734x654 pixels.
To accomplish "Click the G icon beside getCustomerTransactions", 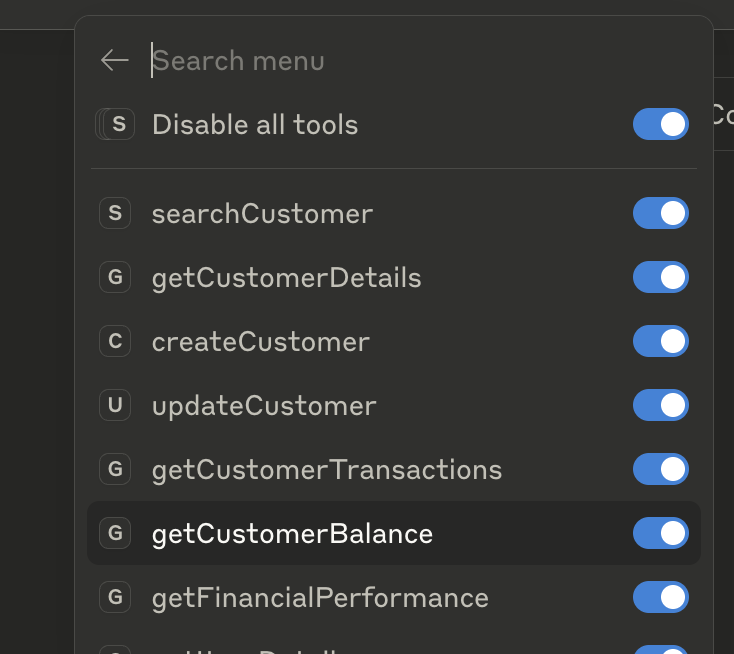I will (115, 469).
